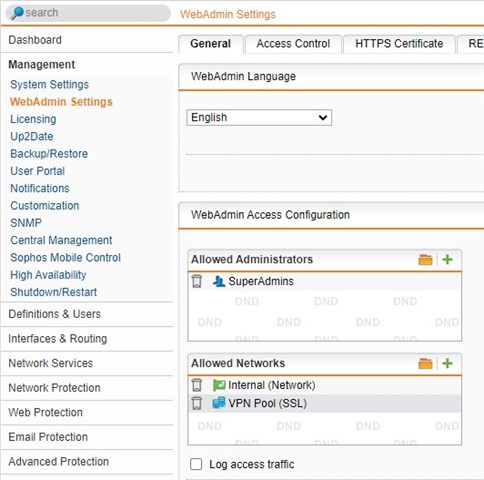Expand Interfaces & Routing section
Image resolution: width=484 pixels, height=480 pixels.
[x=58, y=339]
